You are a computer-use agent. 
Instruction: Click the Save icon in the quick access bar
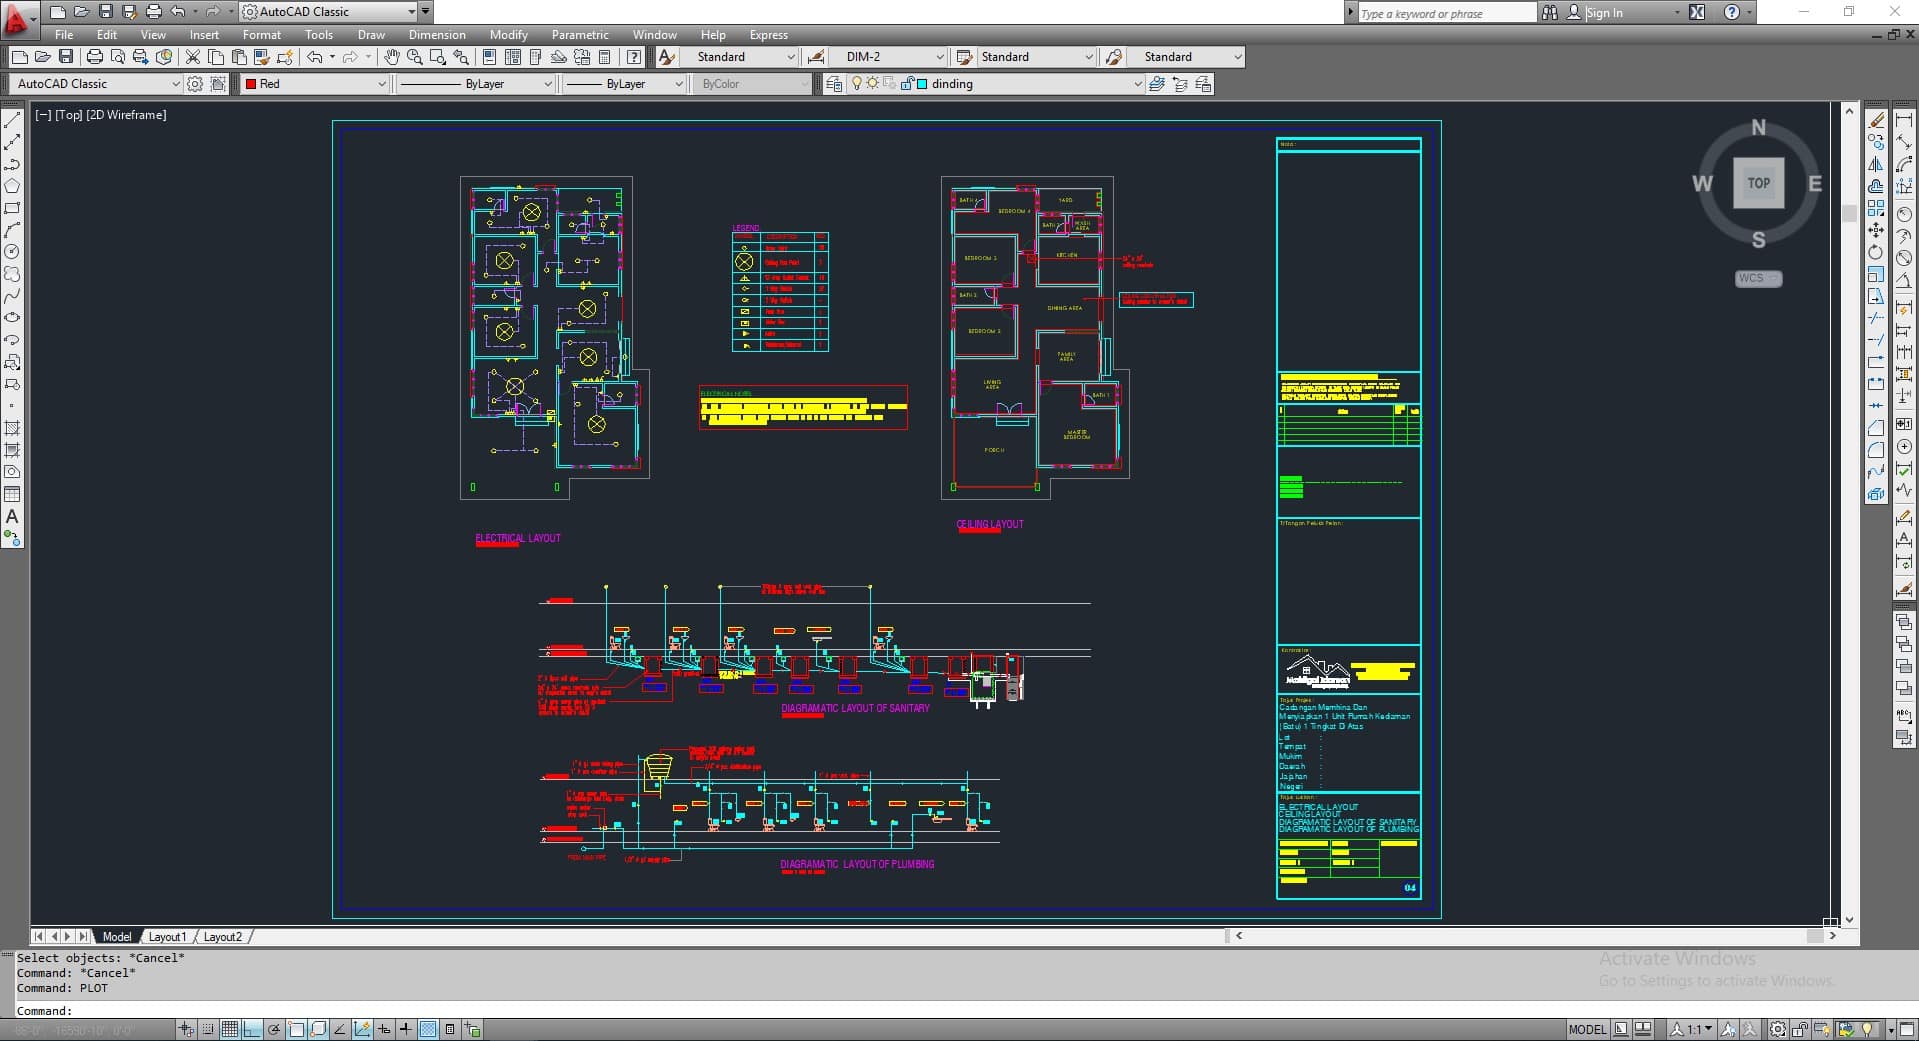point(105,12)
